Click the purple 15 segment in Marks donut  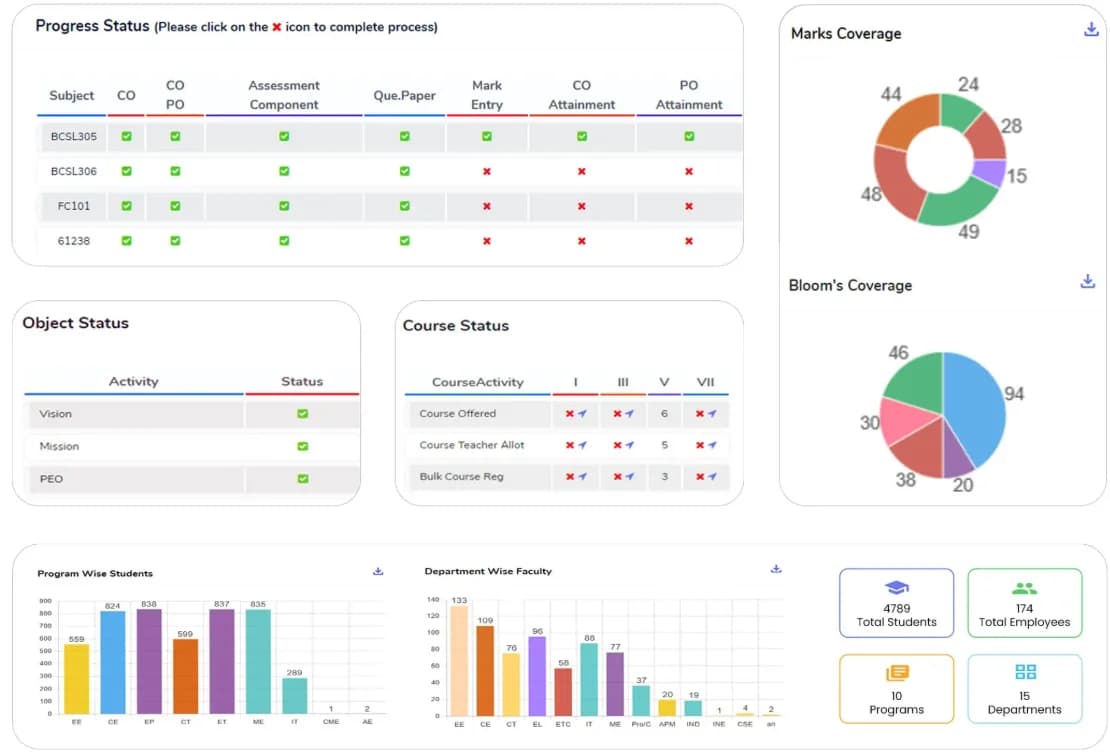(990, 173)
